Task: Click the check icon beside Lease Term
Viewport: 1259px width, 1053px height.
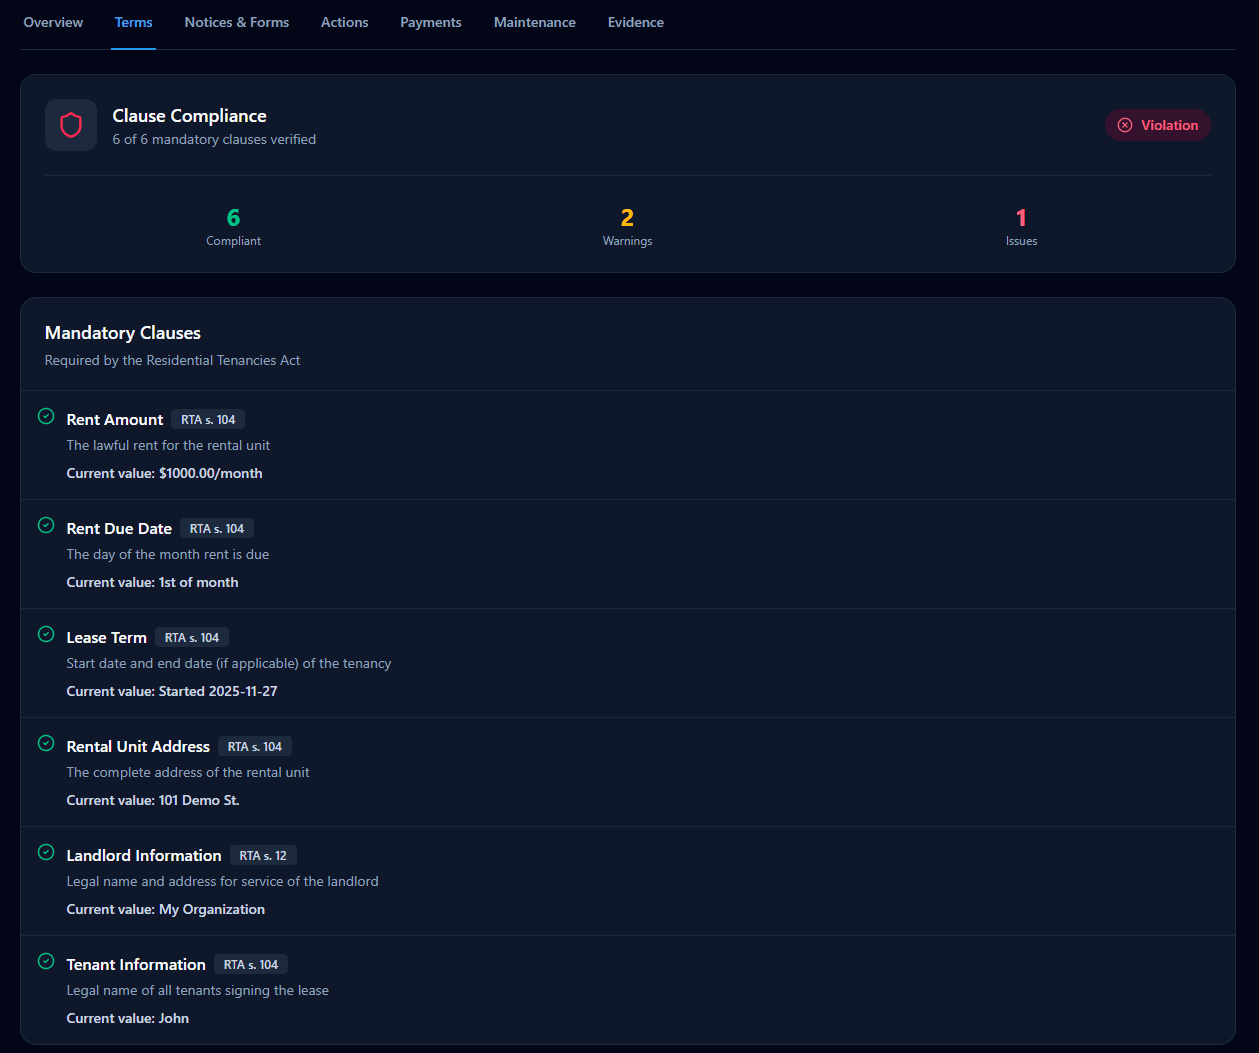Action: (x=46, y=634)
